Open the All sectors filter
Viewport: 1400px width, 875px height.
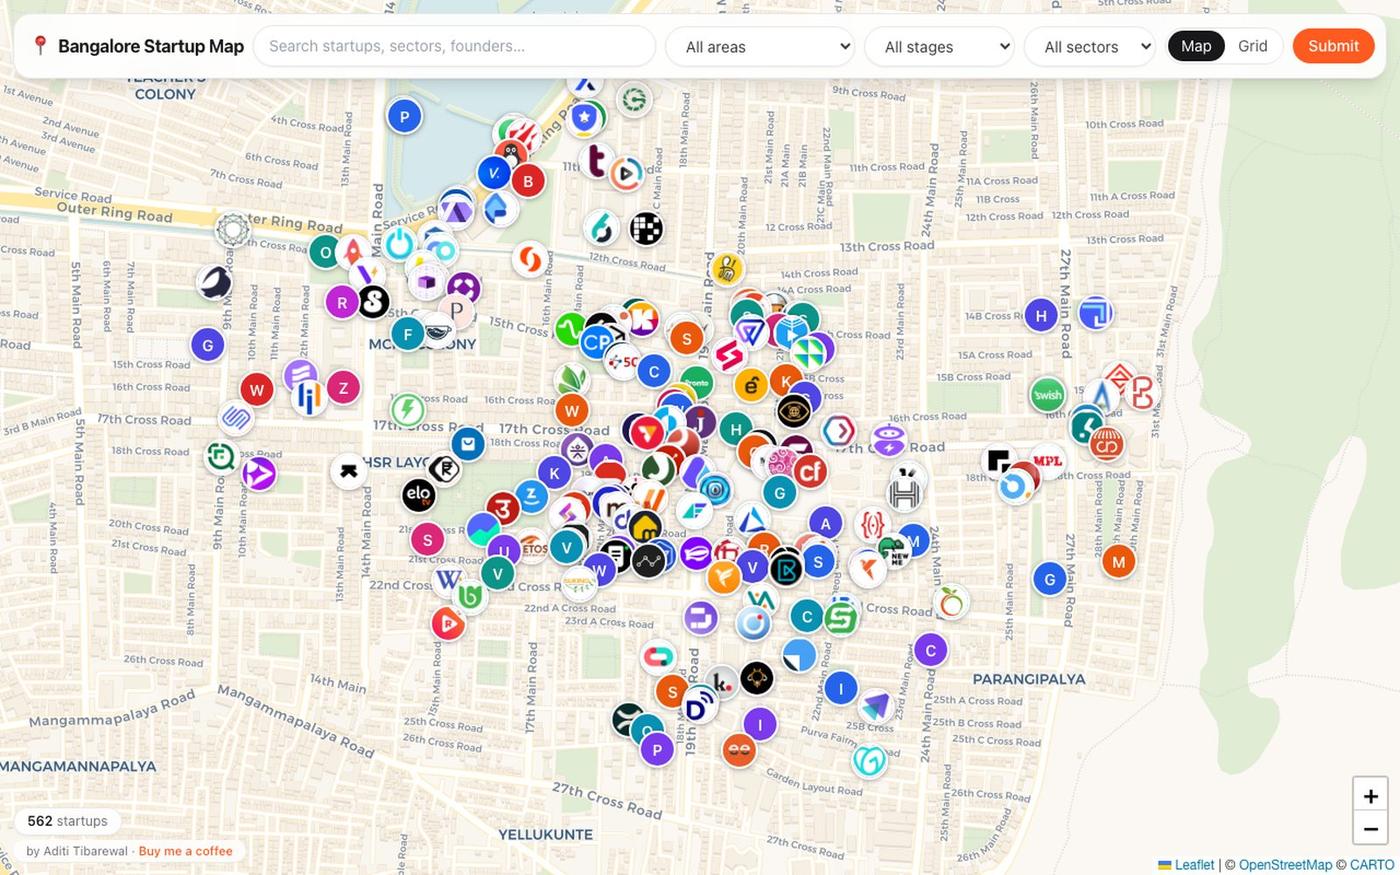[1090, 46]
